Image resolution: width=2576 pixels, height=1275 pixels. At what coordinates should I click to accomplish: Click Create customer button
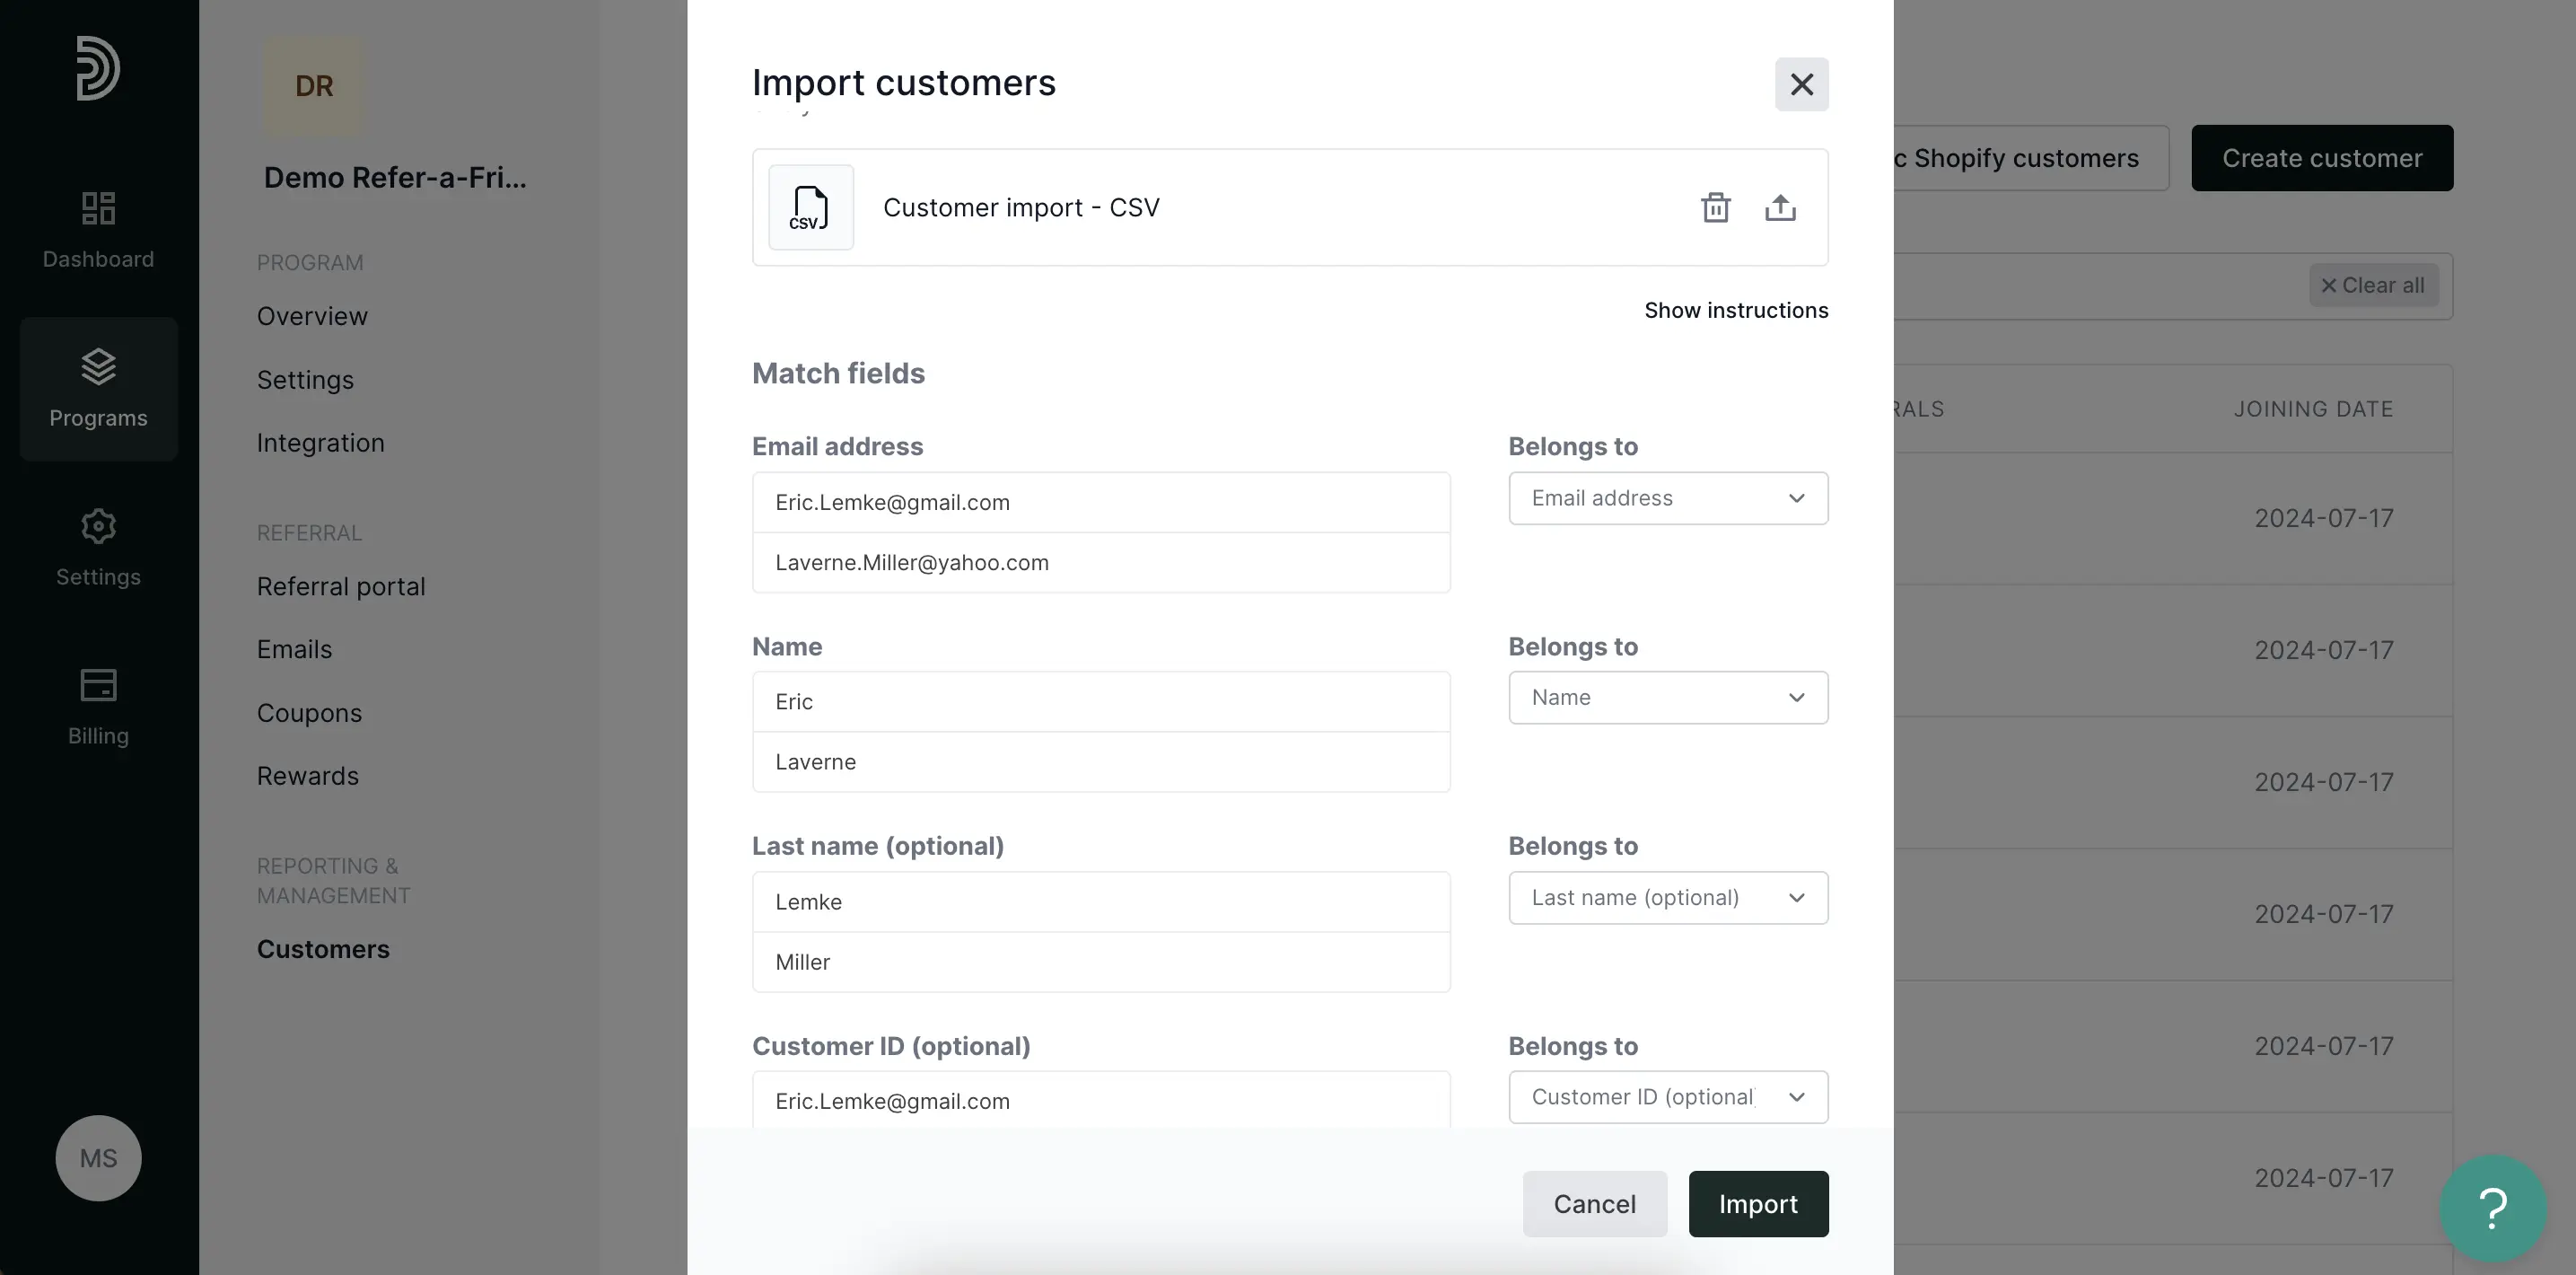pos(2321,158)
